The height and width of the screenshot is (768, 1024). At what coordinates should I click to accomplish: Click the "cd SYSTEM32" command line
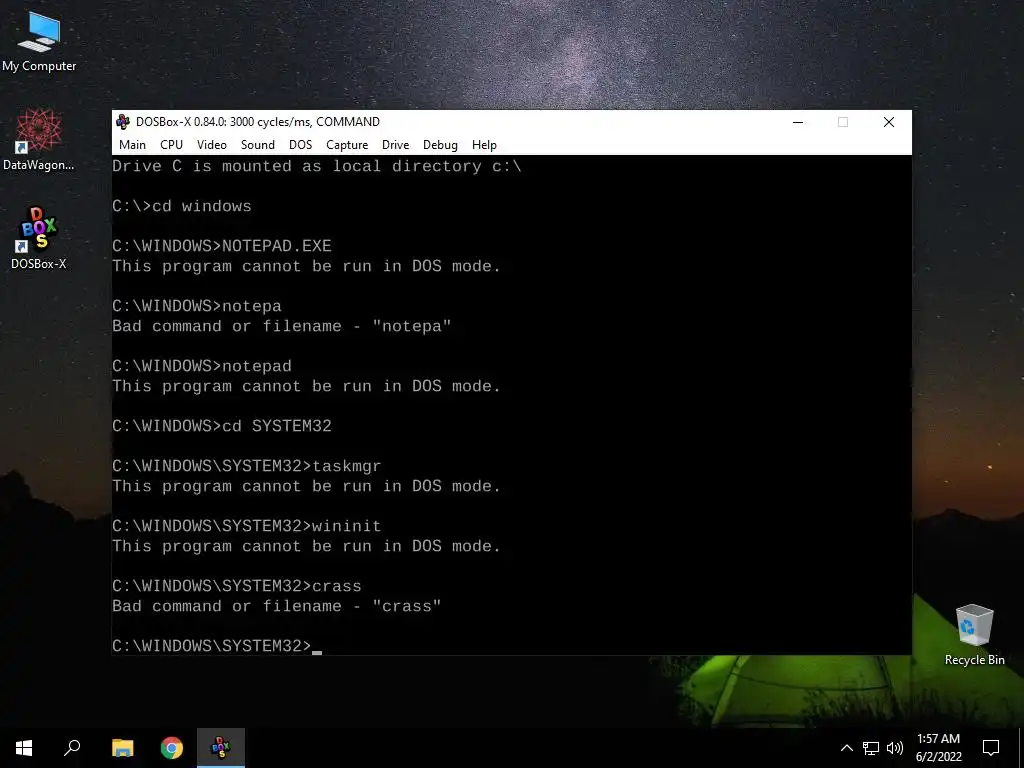pos(222,426)
